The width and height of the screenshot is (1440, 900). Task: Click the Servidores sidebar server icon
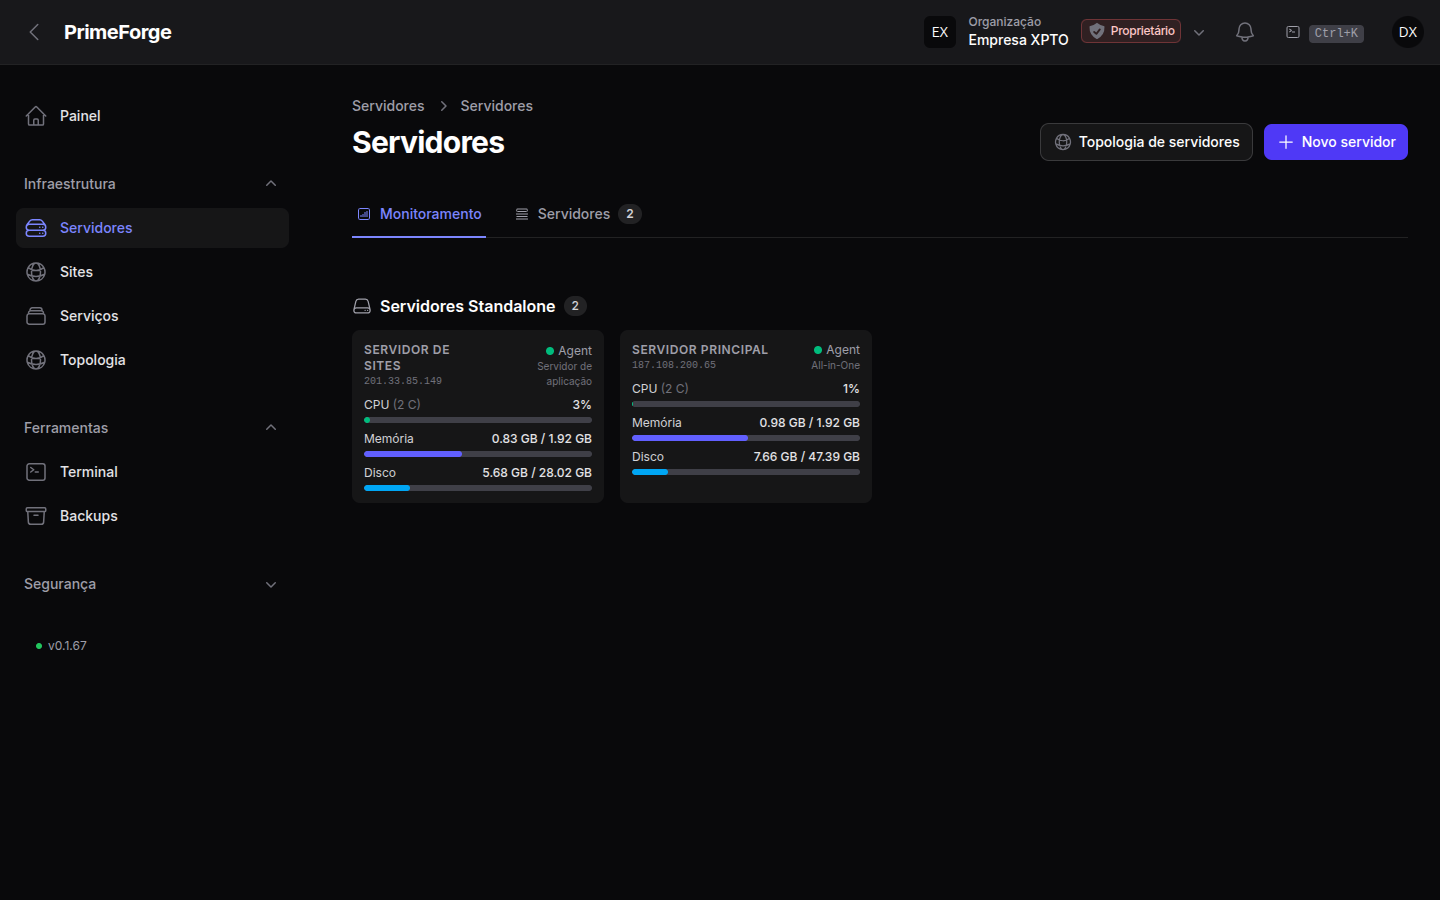click(x=36, y=228)
